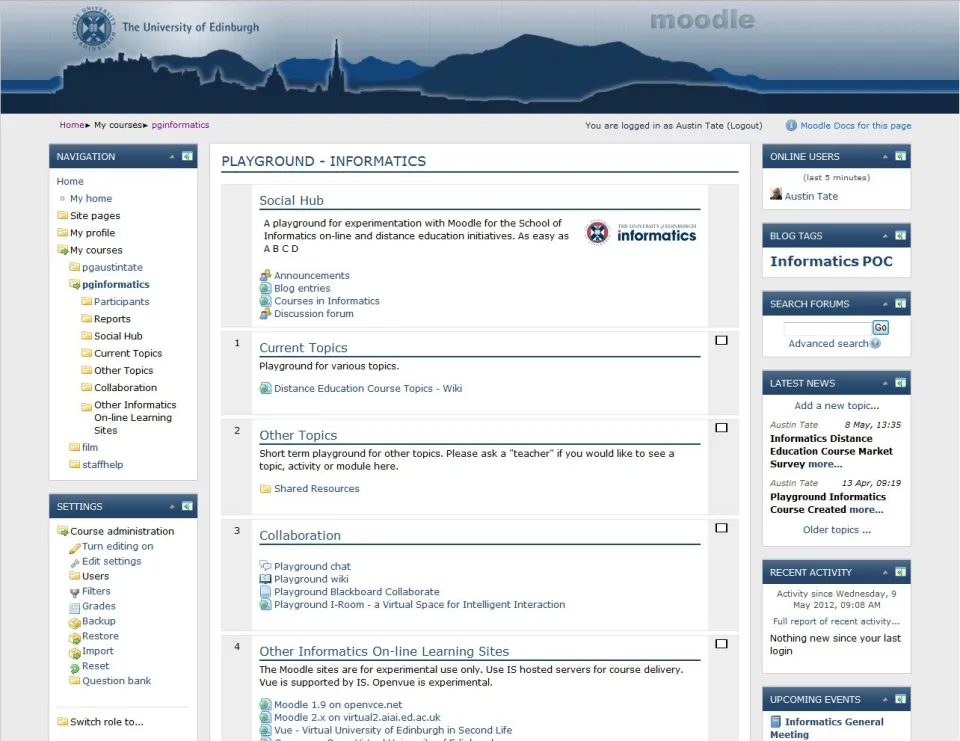
Task: Open Moodle 1.9 on openvce.net link
Action: tap(338, 704)
